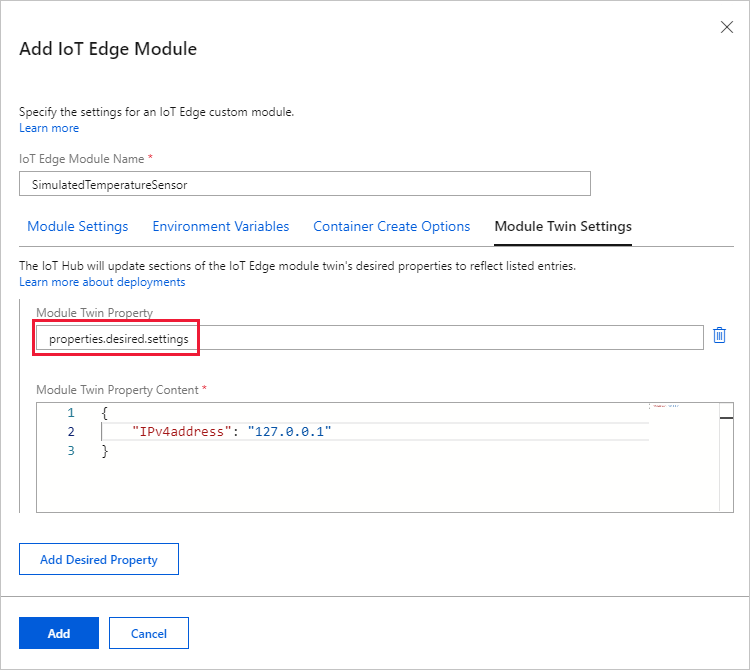Select the Container Create Options tab
750x670 pixels.
[392, 226]
